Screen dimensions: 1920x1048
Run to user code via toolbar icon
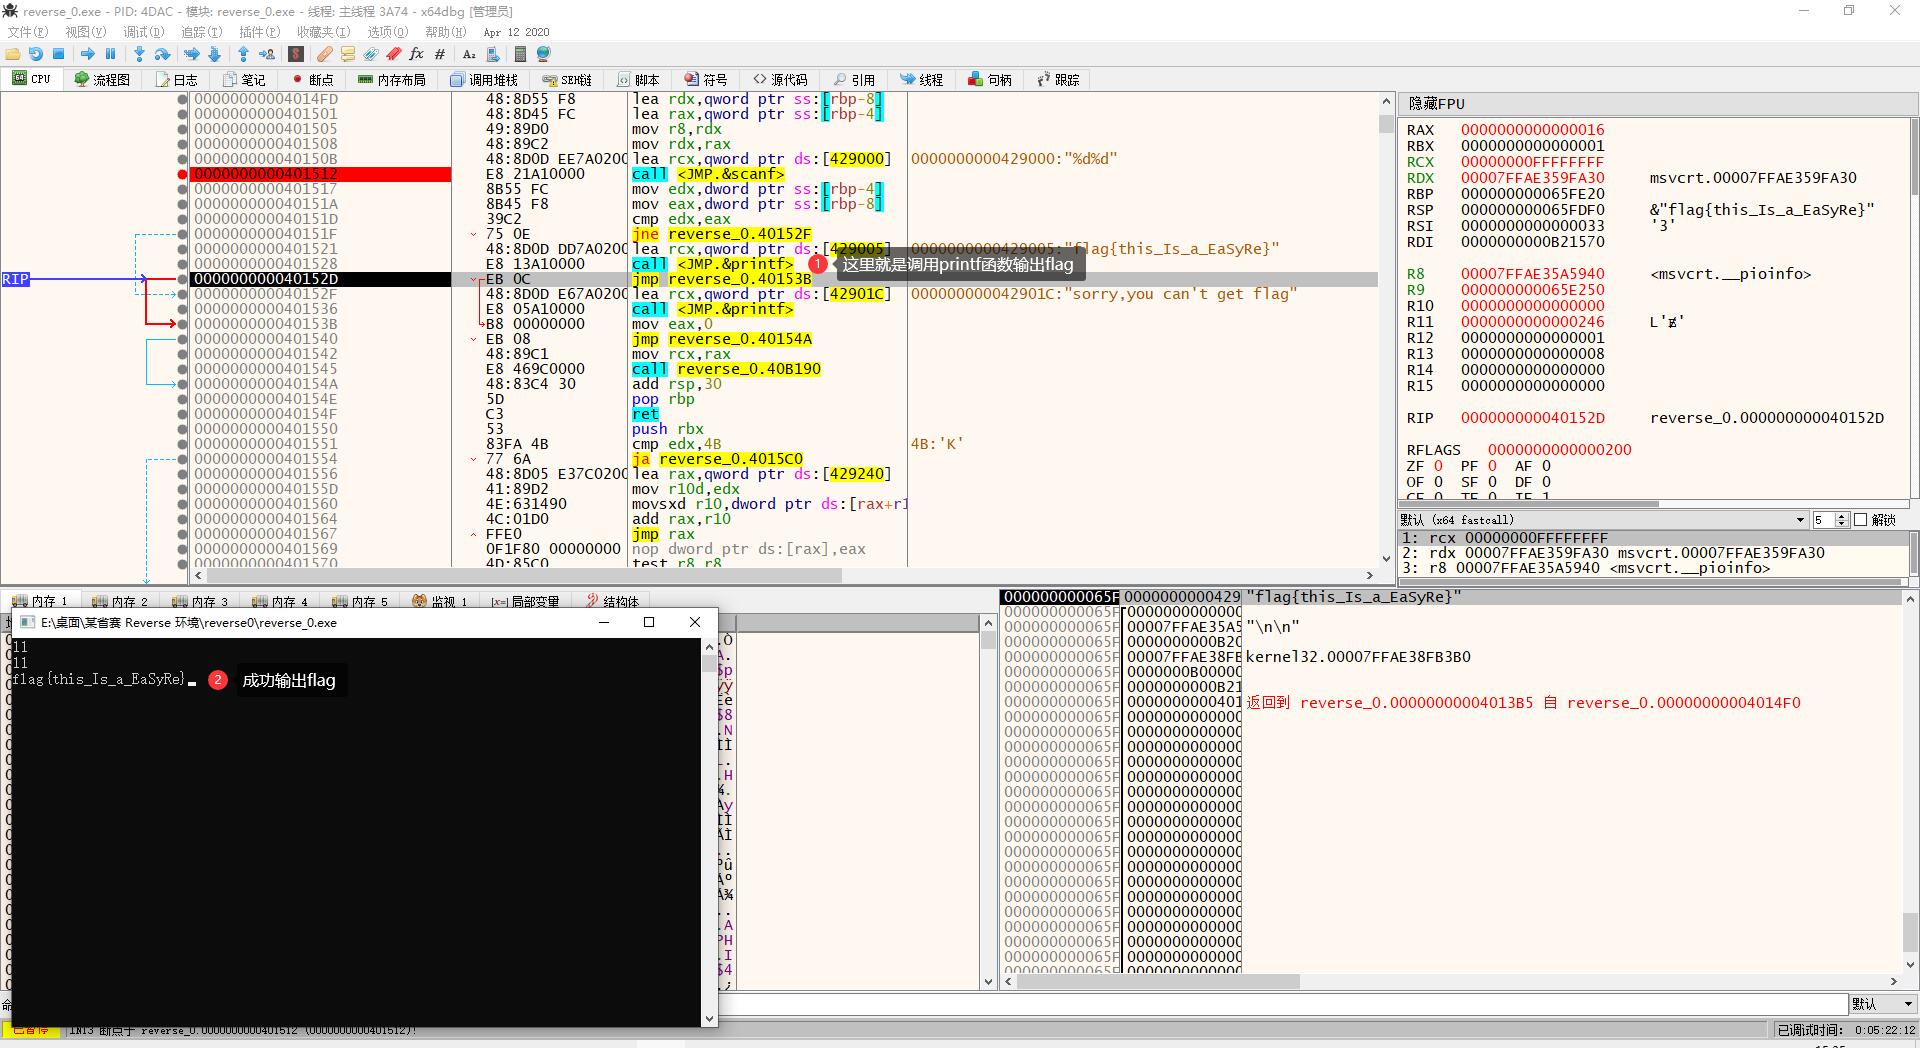tap(266, 54)
